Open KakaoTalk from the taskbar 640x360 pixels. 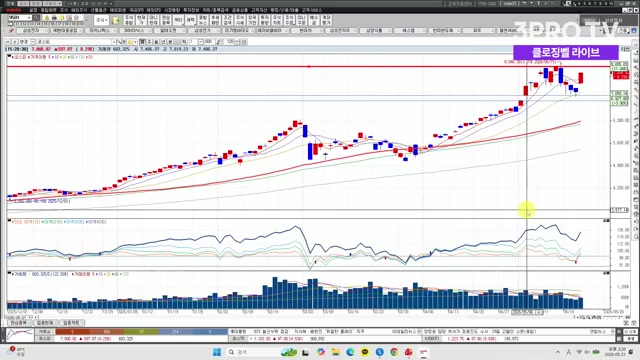pyautogui.click(x=365, y=352)
